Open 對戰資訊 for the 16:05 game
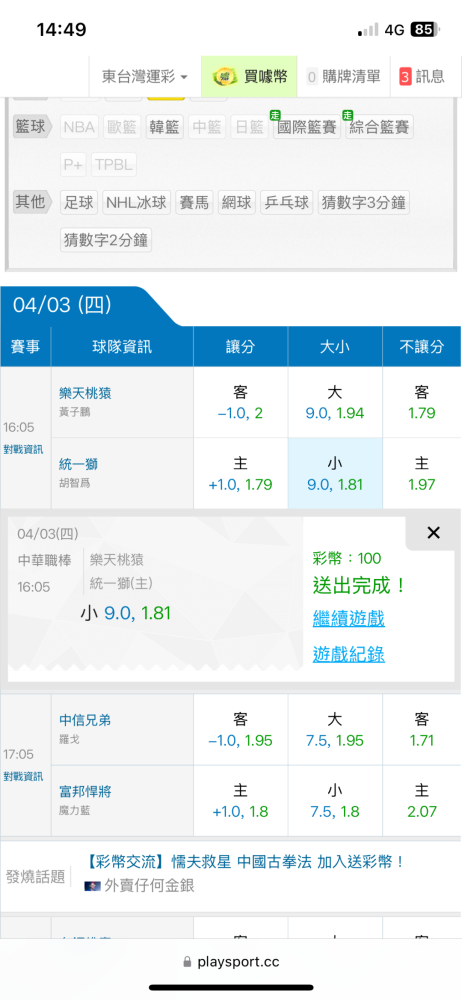This screenshot has height=1000, width=462. [23, 449]
